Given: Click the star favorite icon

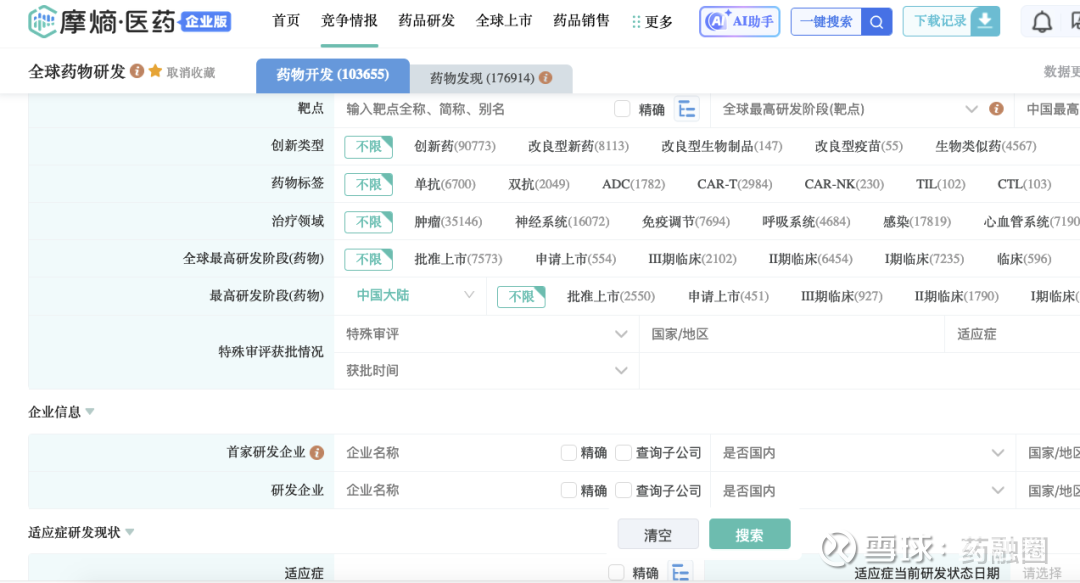Looking at the screenshot, I should pyautogui.click(x=156, y=71).
